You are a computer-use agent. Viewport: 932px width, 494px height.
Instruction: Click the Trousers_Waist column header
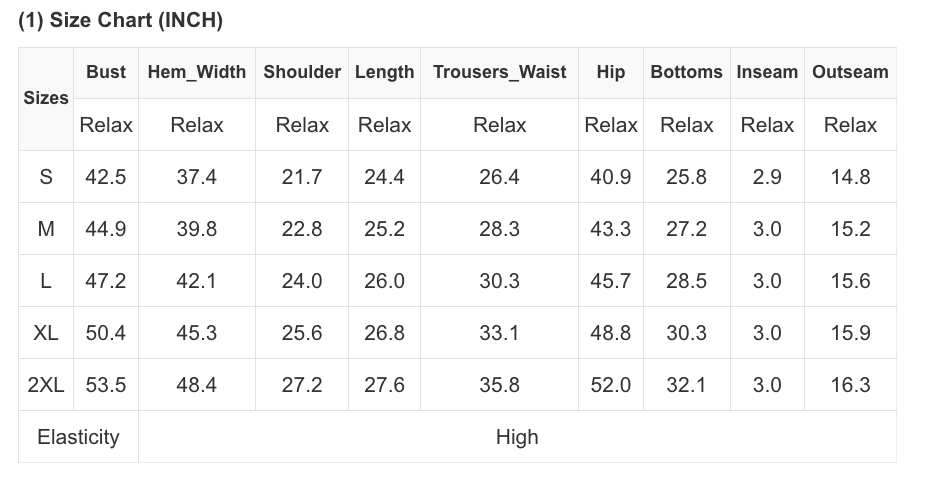(x=499, y=72)
